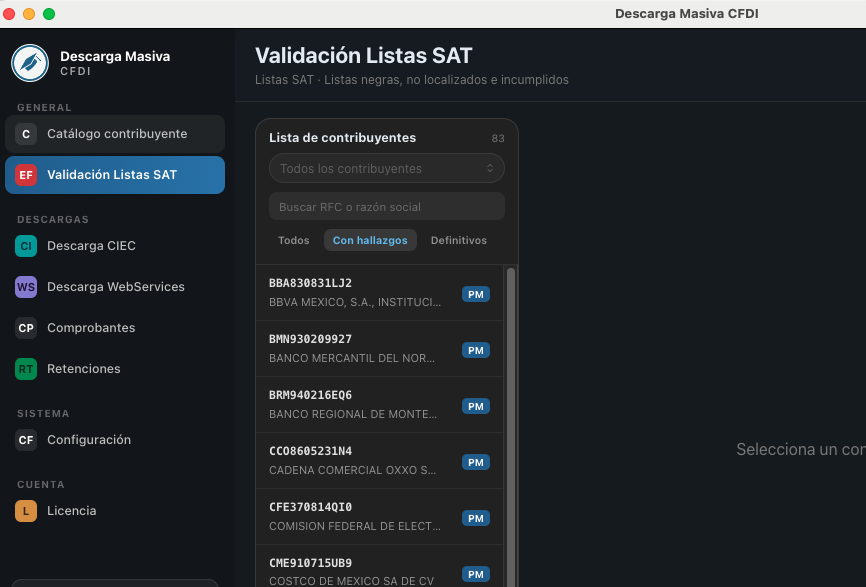This screenshot has width=866, height=587.
Task: Click the CF Configuración icon
Action: click(26, 440)
